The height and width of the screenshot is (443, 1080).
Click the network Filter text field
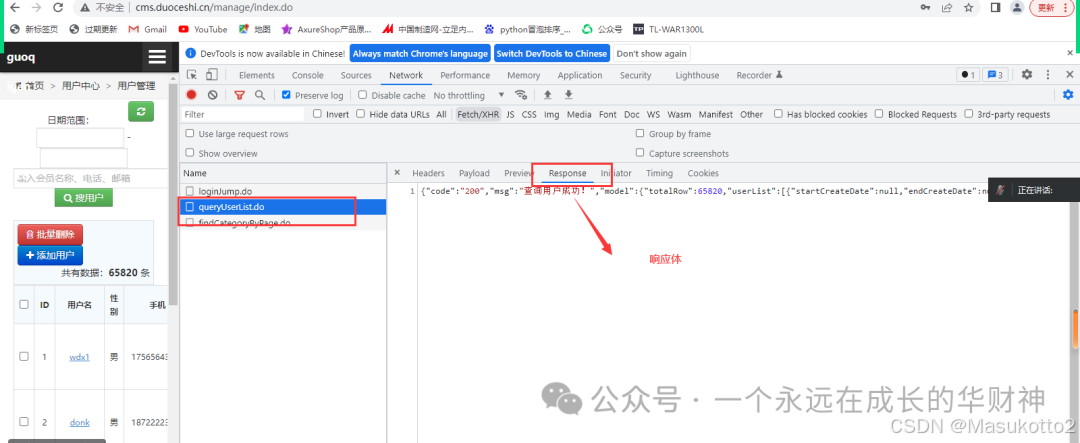(x=242, y=114)
